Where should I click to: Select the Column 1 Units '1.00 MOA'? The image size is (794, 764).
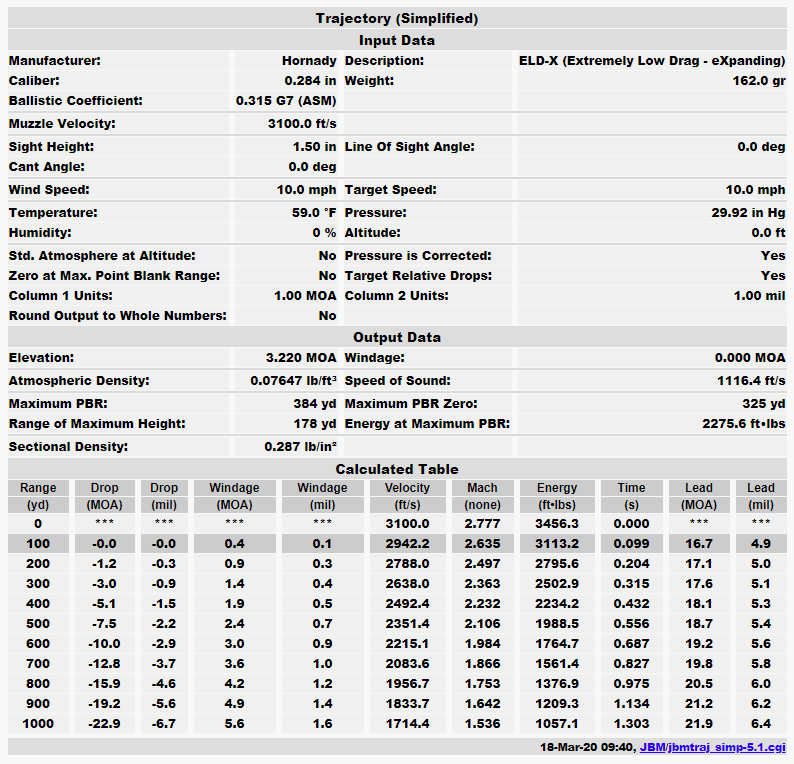[305, 296]
